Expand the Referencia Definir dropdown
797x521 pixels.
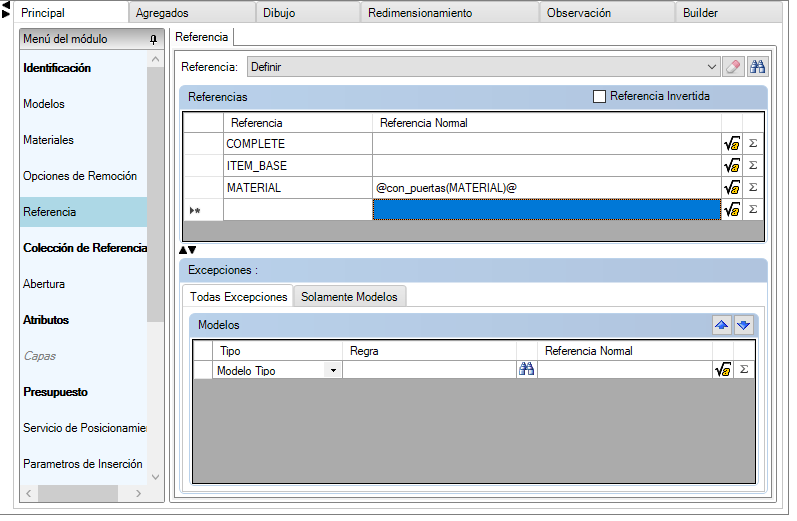[711, 67]
